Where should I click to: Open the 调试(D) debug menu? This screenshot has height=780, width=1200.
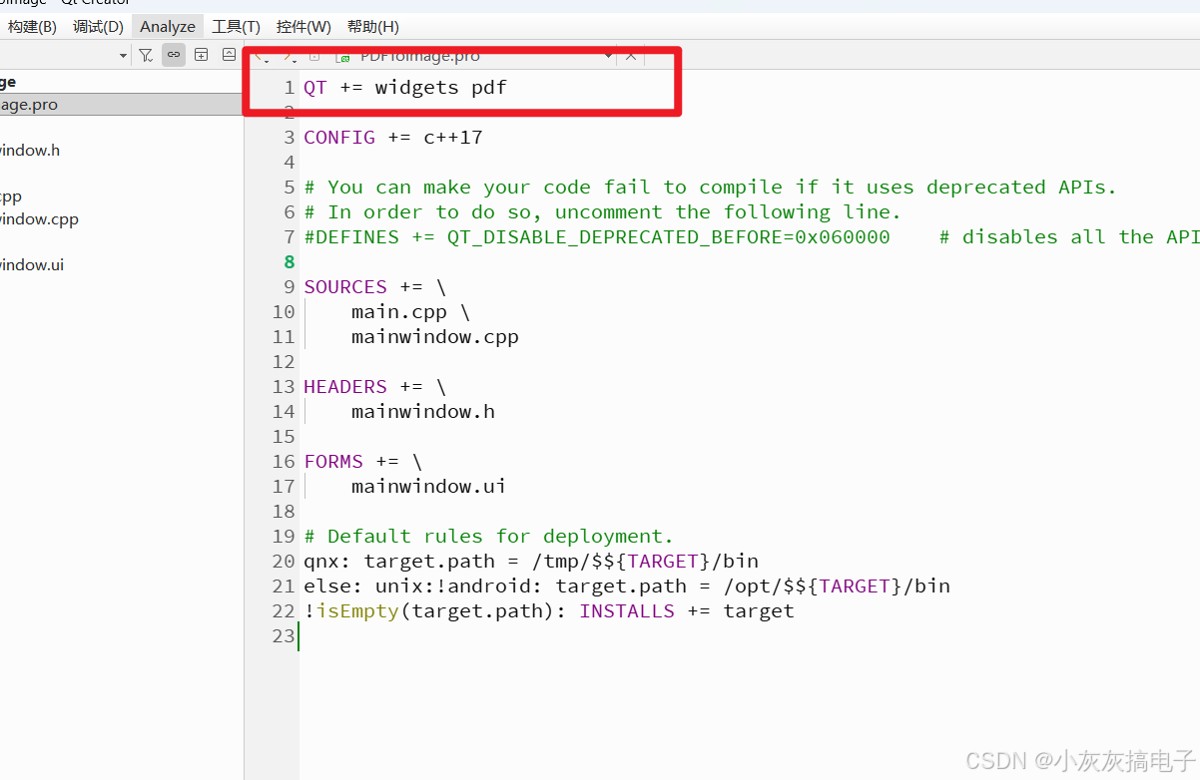click(x=98, y=27)
